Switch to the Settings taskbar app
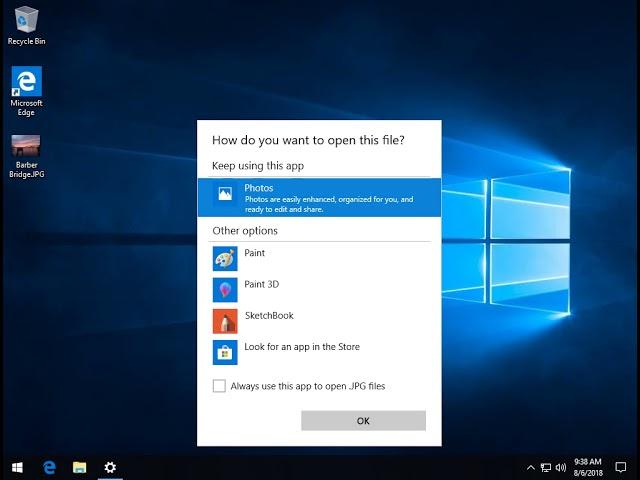This screenshot has height=480, width=640. pos(110,467)
